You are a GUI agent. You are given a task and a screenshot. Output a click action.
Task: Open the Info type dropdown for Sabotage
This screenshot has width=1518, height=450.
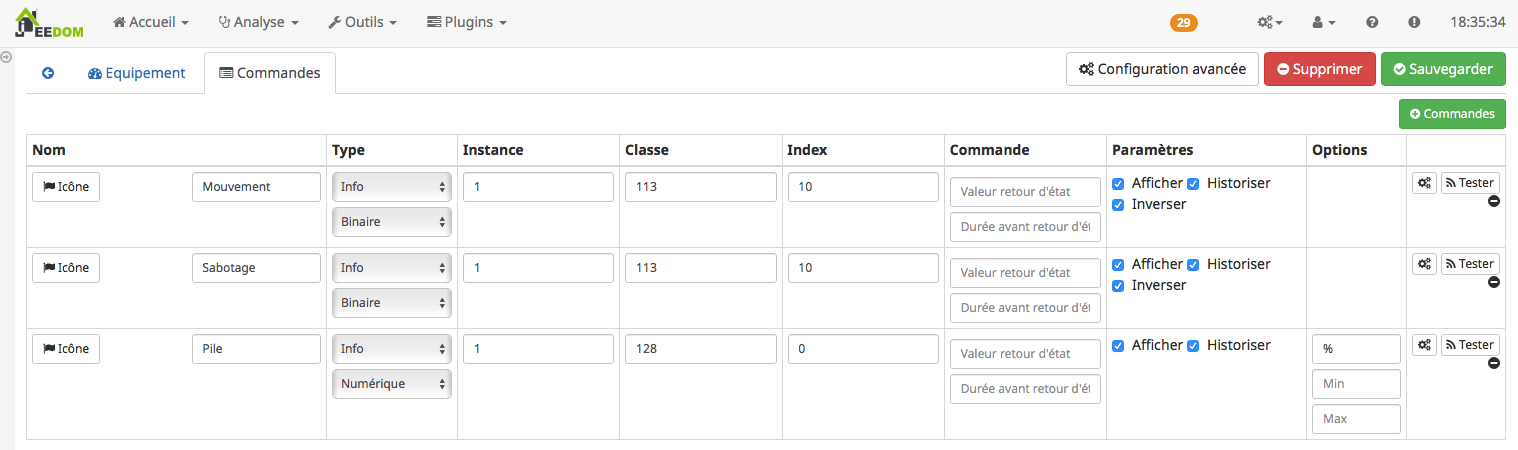coord(392,268)
